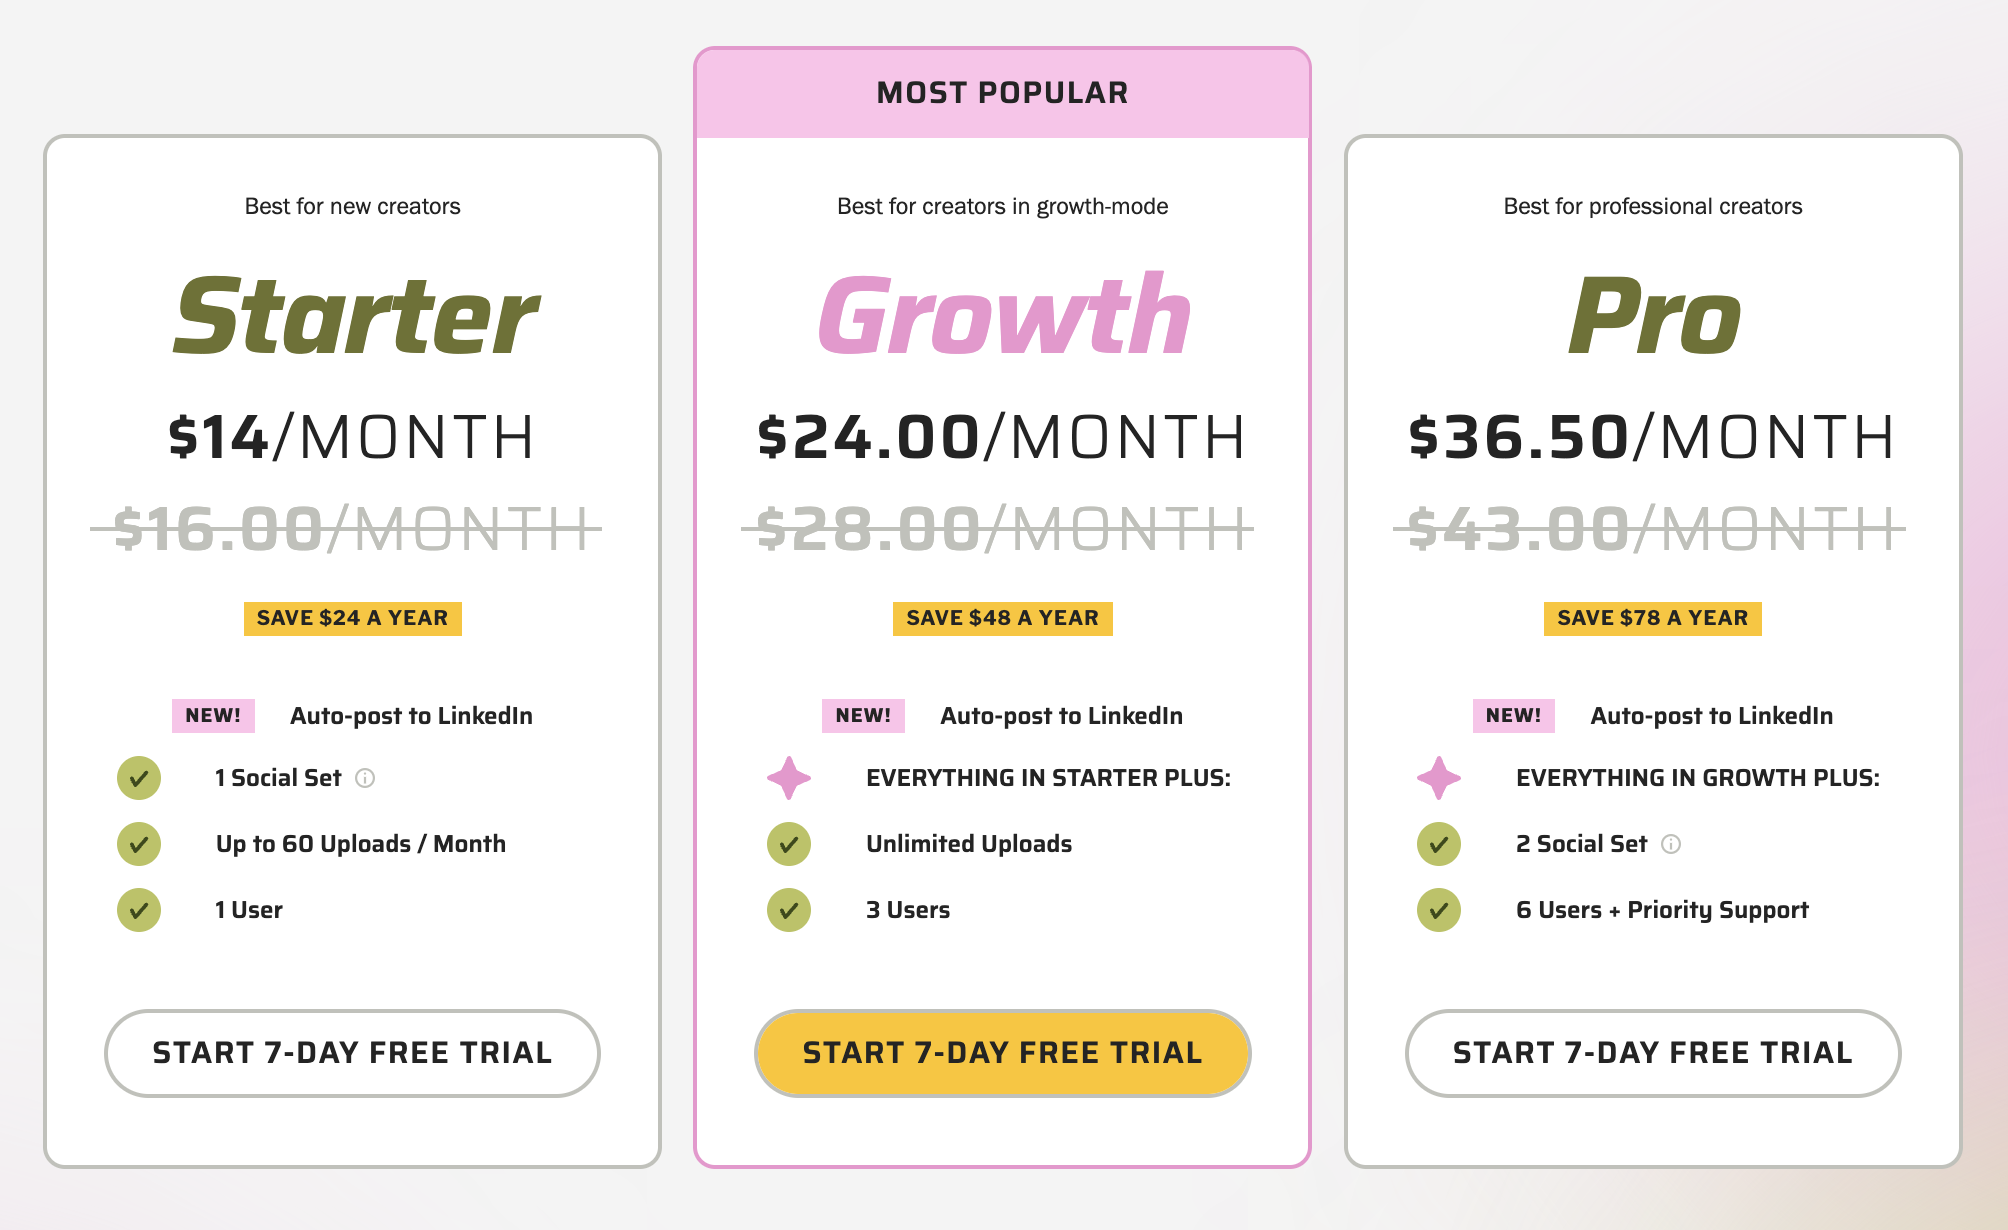
Task: Click the "SAVE $78 A YEAR" badge
Action: pos(1651,618)
